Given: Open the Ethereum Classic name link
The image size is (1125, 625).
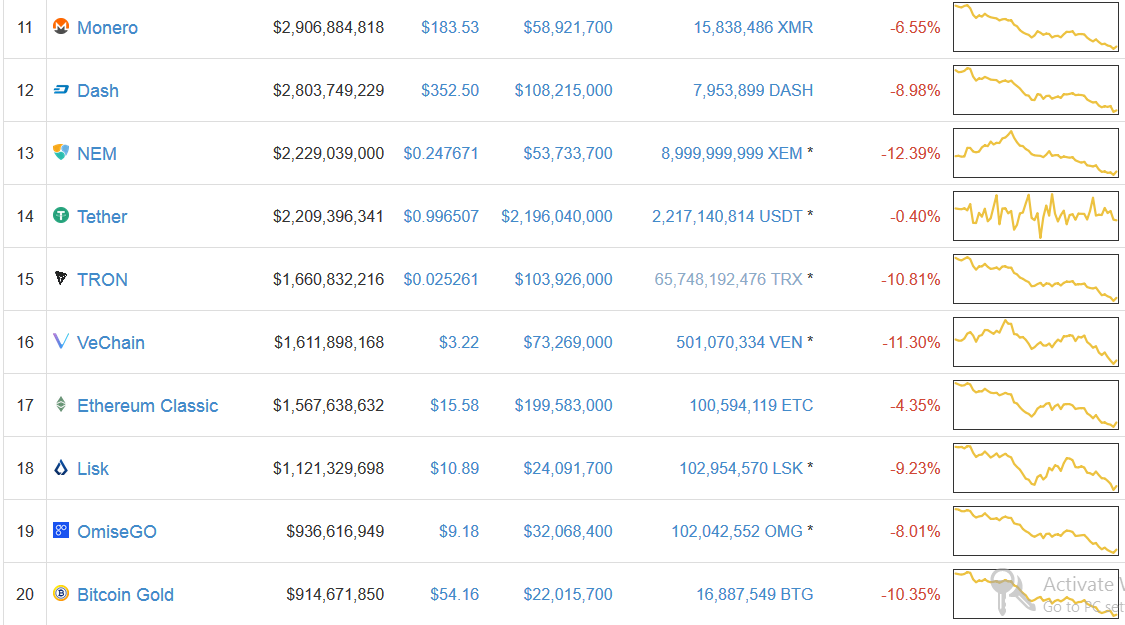Looking at the screenshot, I should pos(147,406).
